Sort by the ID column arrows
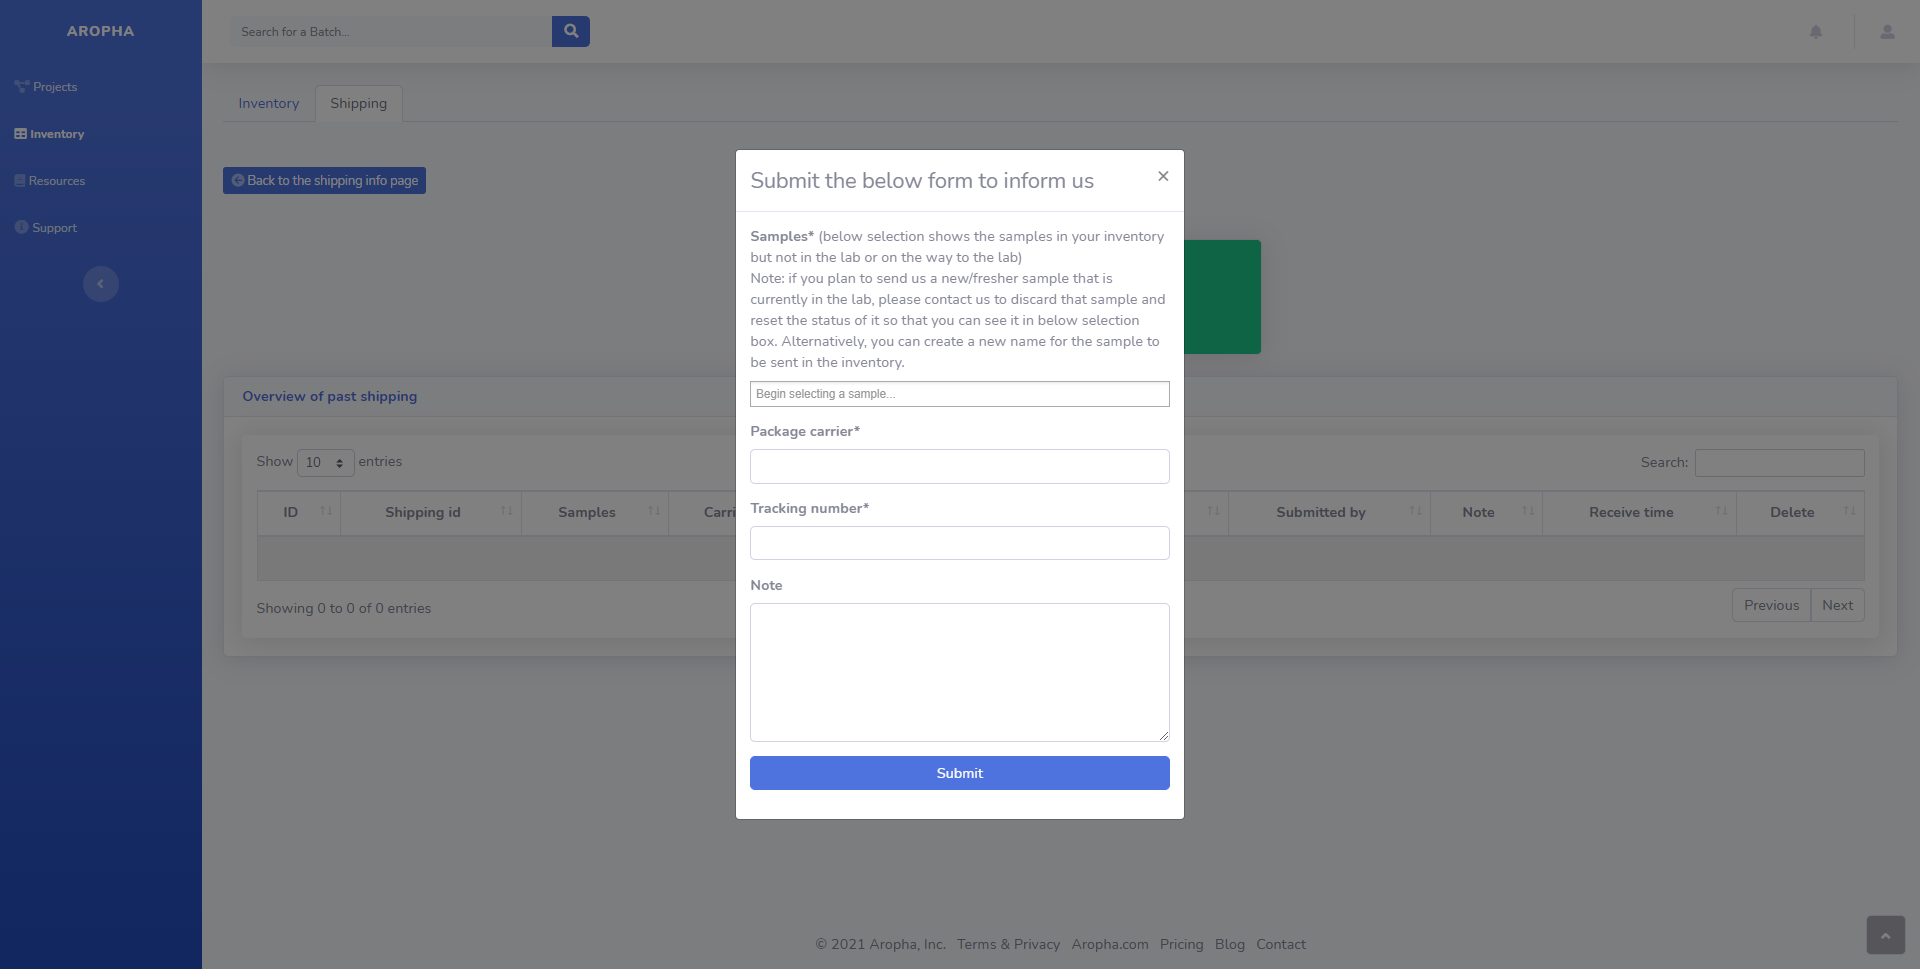 [x=326, y=511]
